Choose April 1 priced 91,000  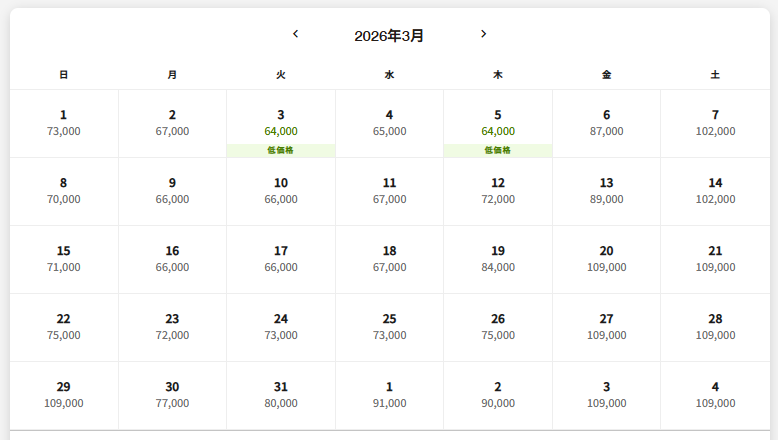tap(389, 395)
